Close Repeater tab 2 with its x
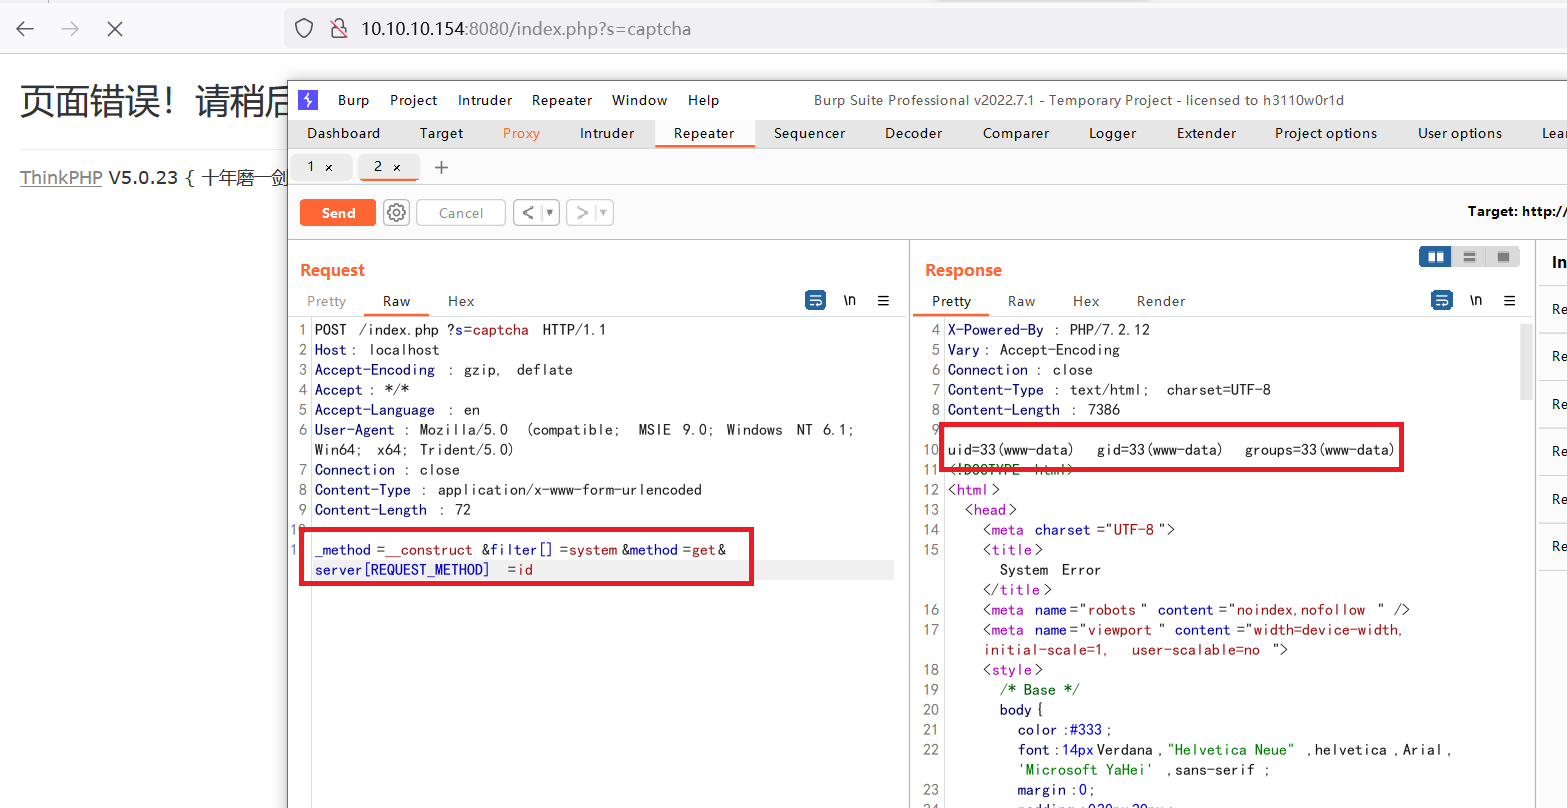 (x=397, y=167)
